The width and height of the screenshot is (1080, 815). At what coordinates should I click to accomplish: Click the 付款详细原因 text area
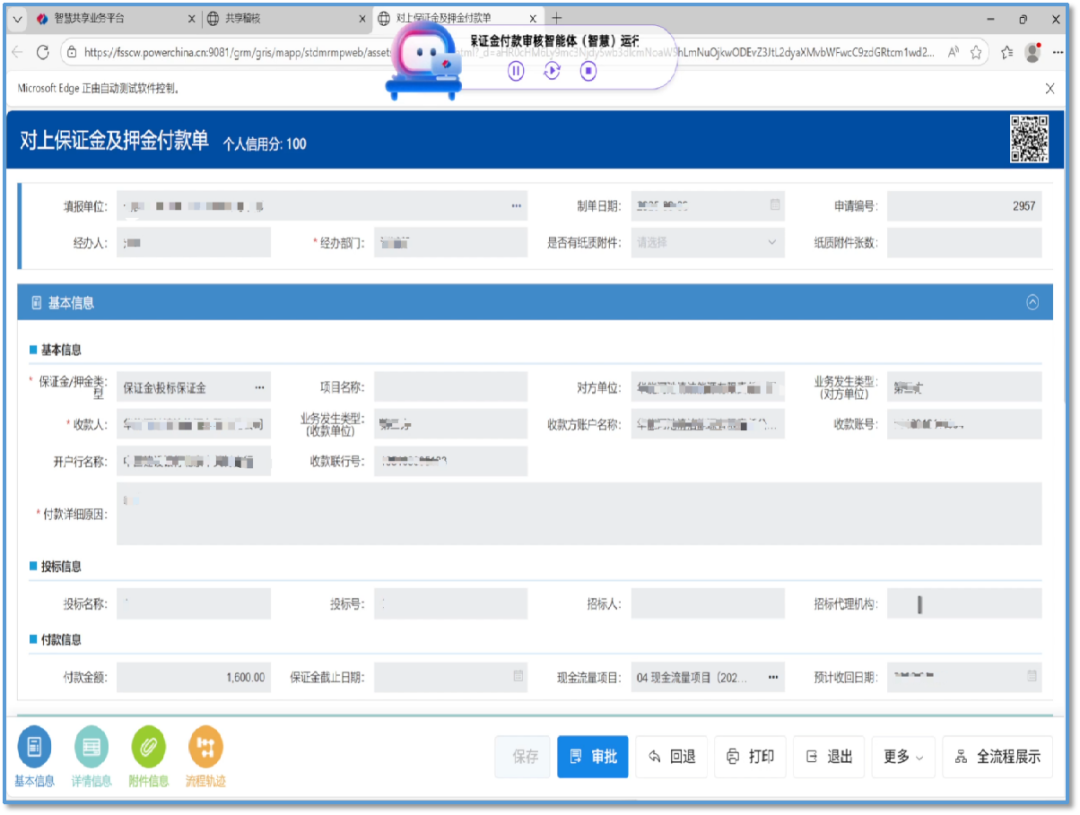click(579, 514)
